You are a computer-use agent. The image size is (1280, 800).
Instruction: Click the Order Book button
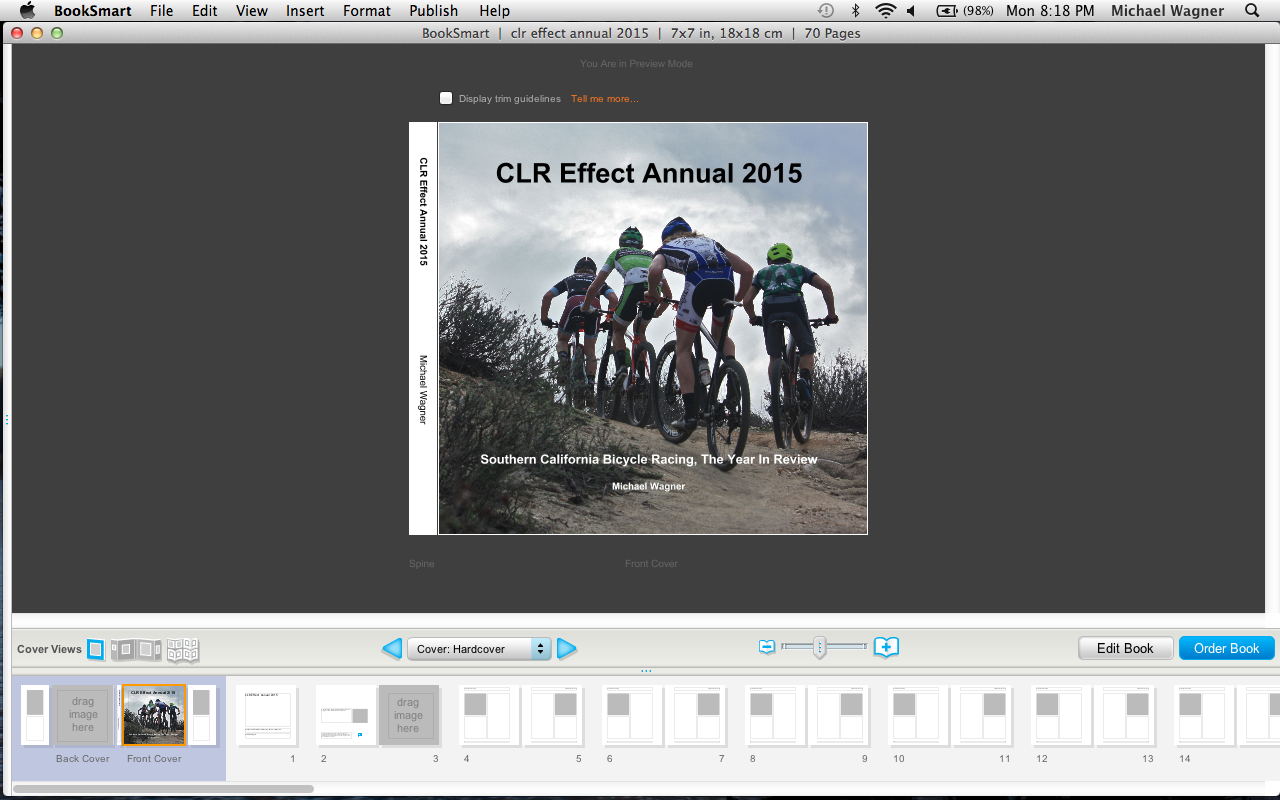1227,648
